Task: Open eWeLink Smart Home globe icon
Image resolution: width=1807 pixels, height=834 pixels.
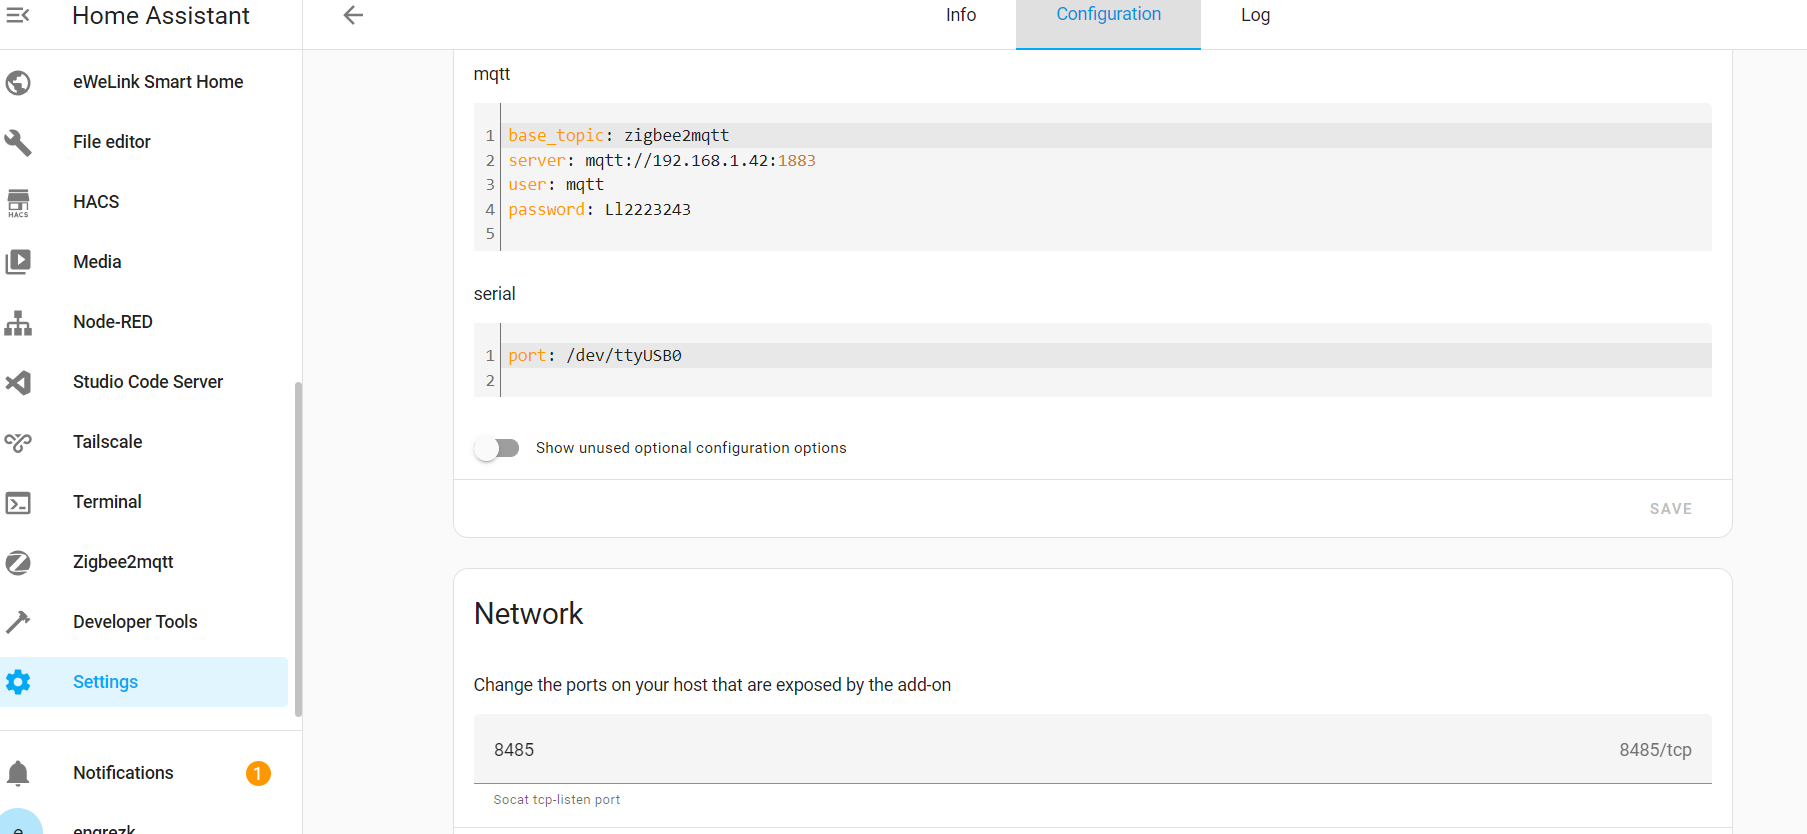Action: [x=18, y=82]
